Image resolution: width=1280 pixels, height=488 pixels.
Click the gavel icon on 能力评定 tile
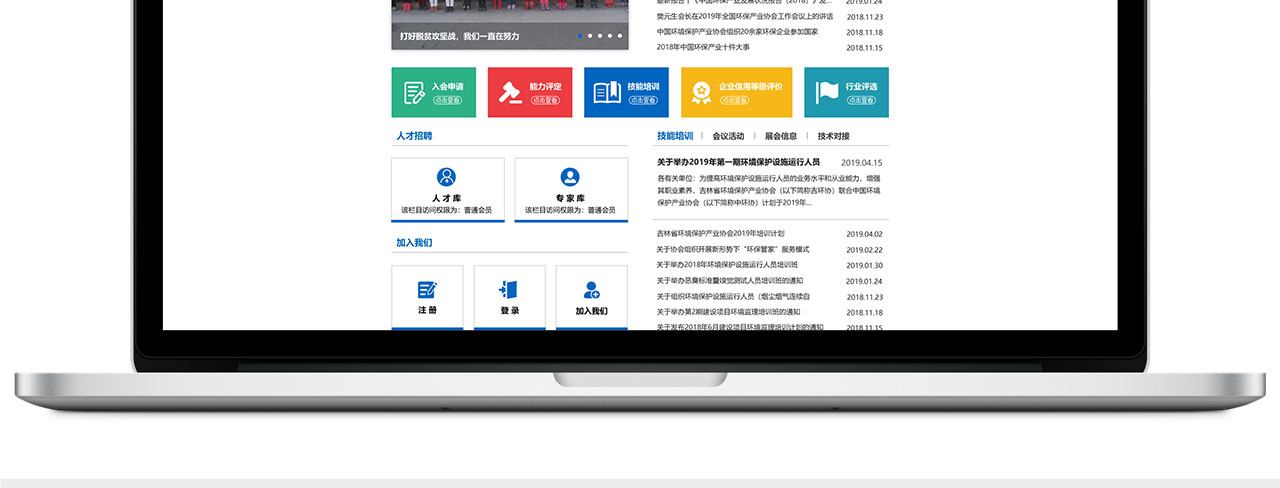point(511,93)
